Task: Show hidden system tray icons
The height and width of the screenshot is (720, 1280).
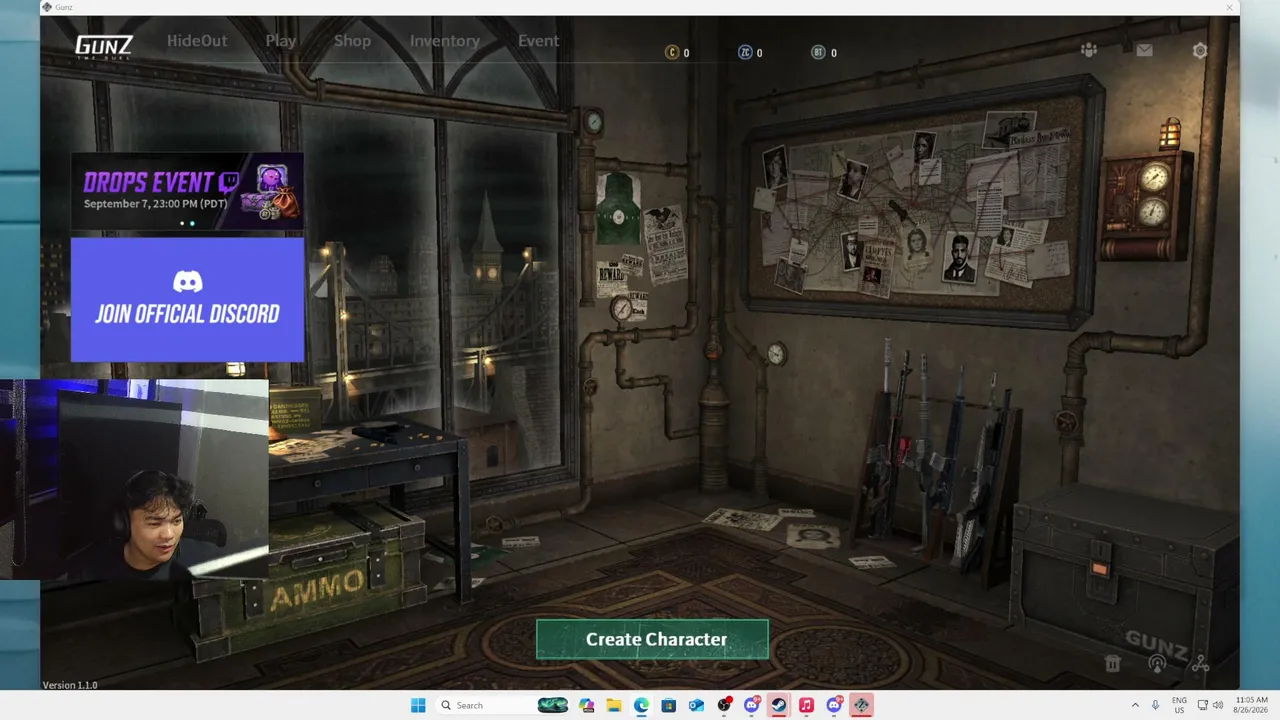Action: point(1135,705)
